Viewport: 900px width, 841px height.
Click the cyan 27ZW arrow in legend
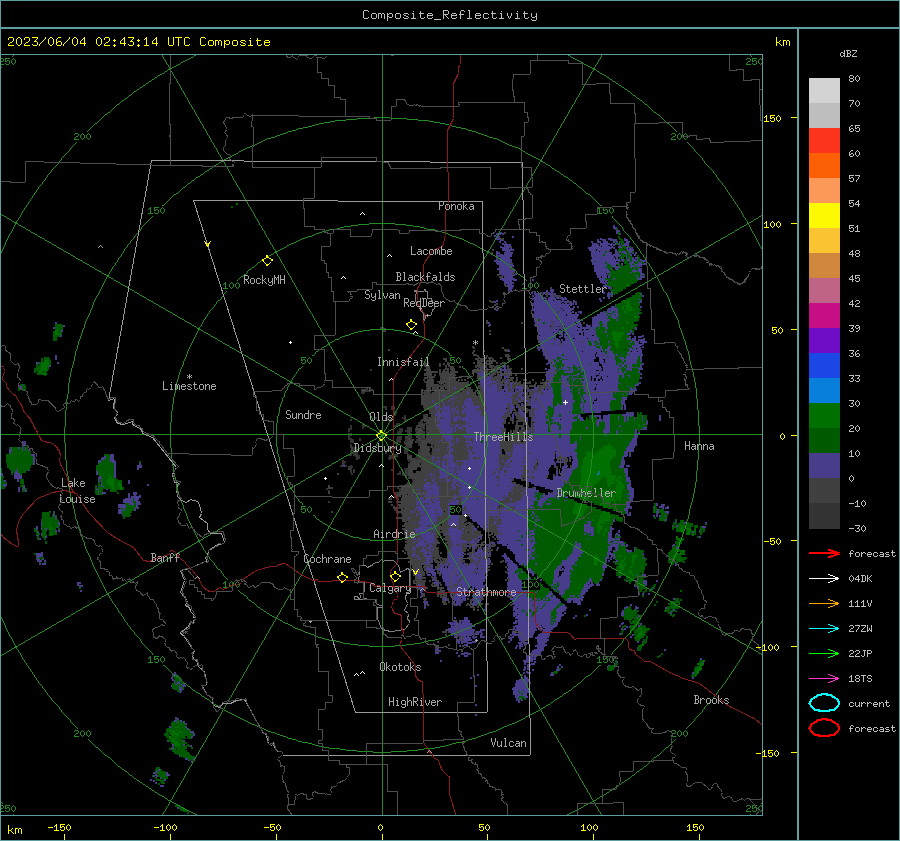click(824, 629)
